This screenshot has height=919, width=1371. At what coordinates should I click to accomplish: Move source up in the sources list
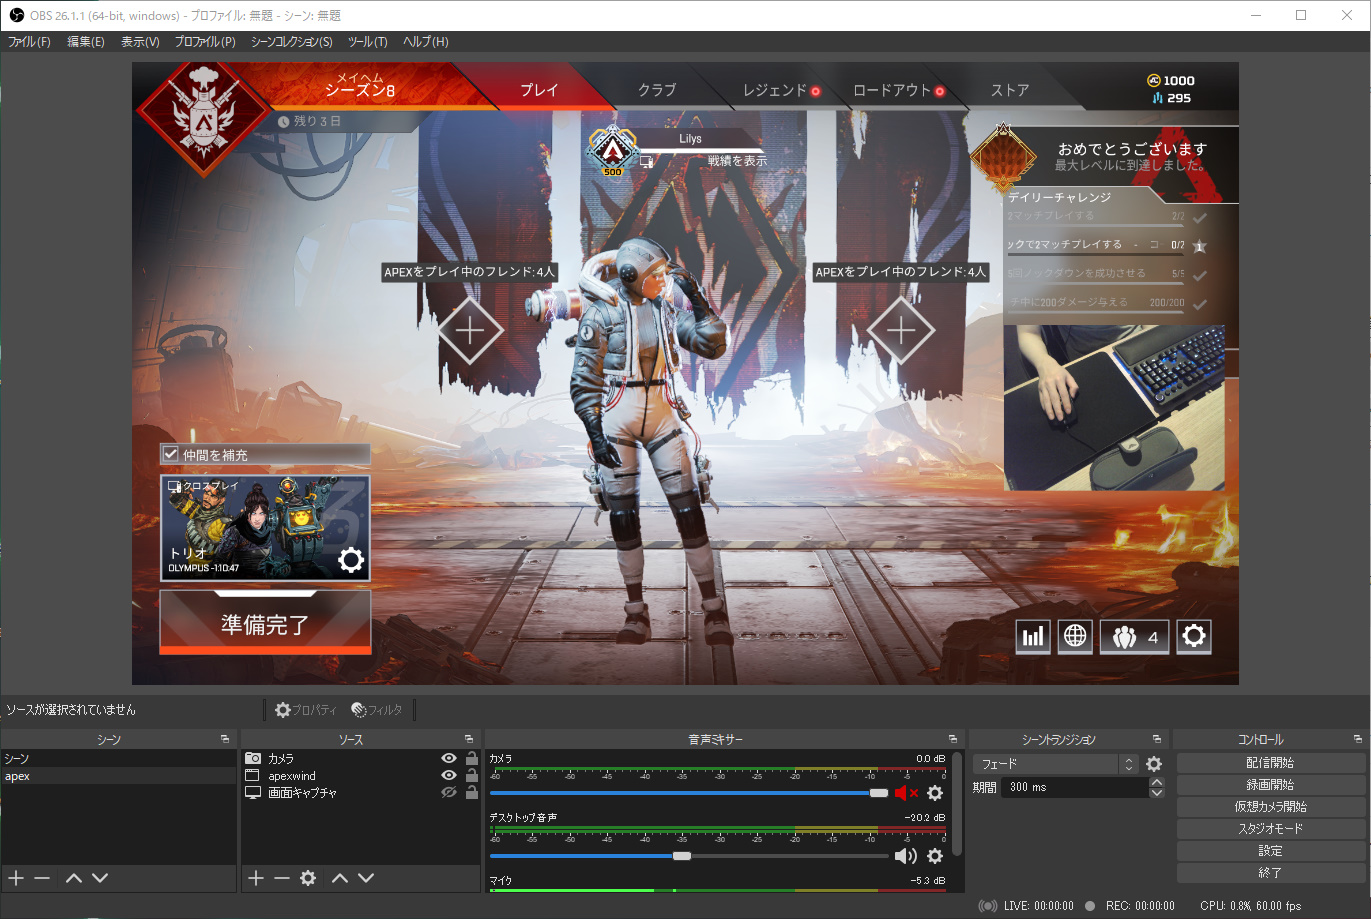(x=340, y=878)
